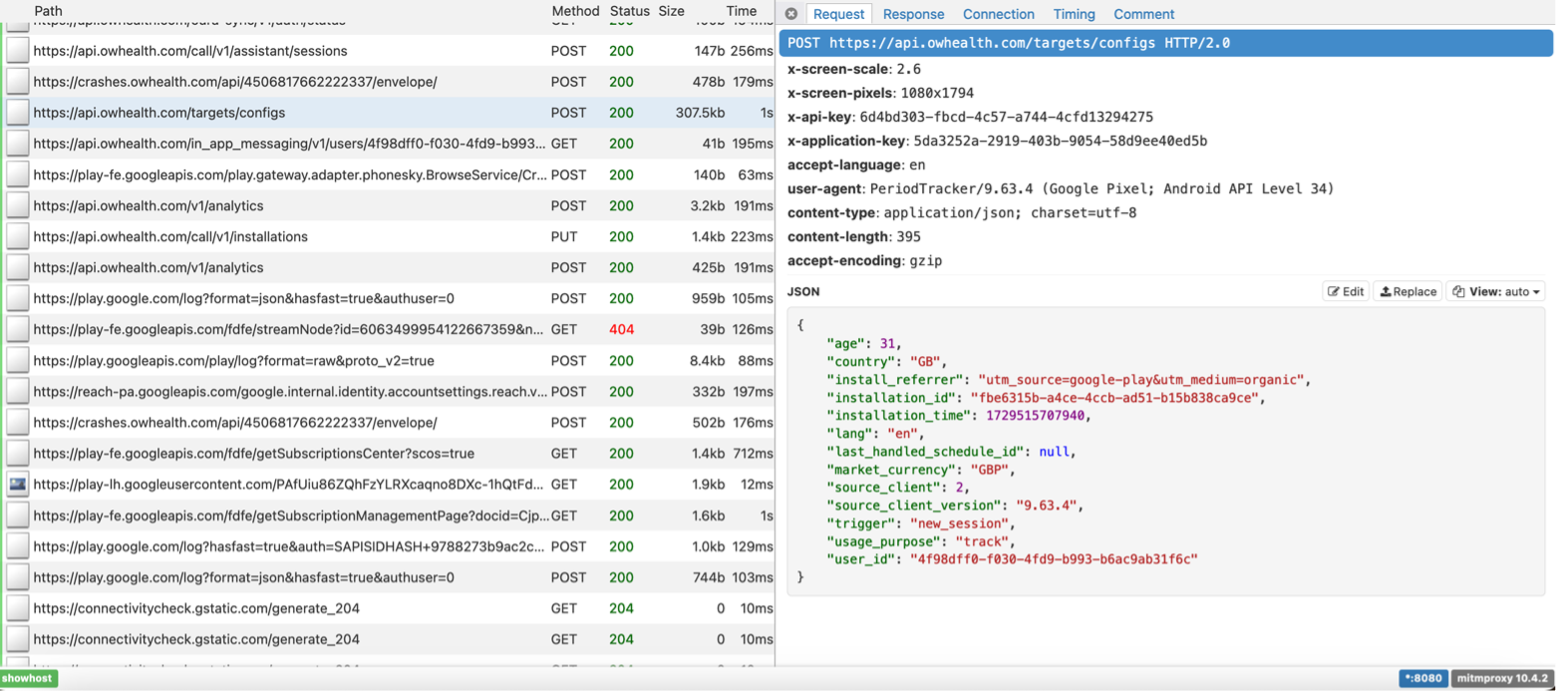Click the *:8080 listening port badge
This screenshot has width=1558, height=693.
tap(1421, 678)
